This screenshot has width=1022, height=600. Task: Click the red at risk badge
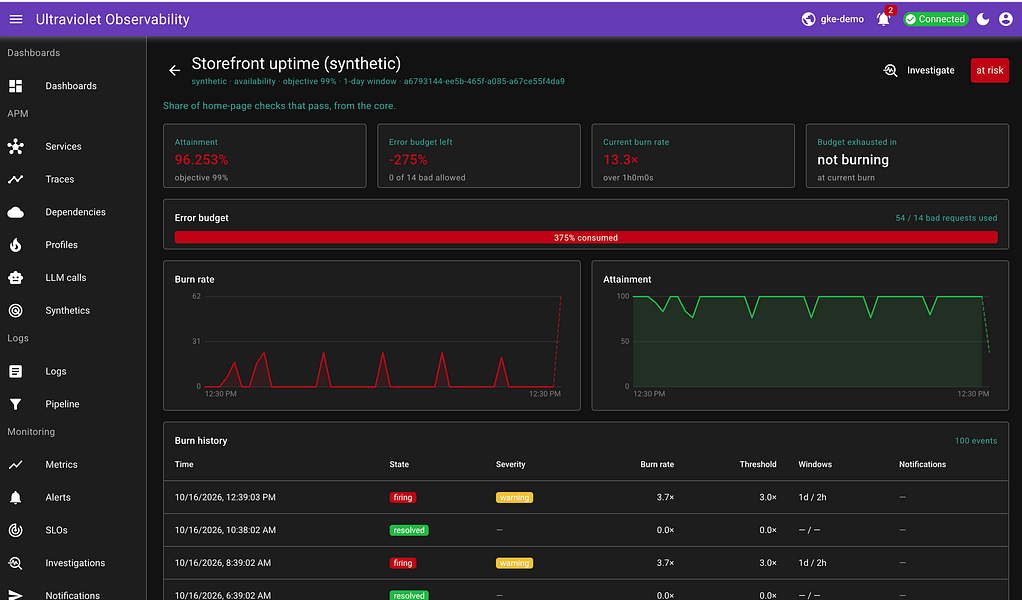point(989,70)
